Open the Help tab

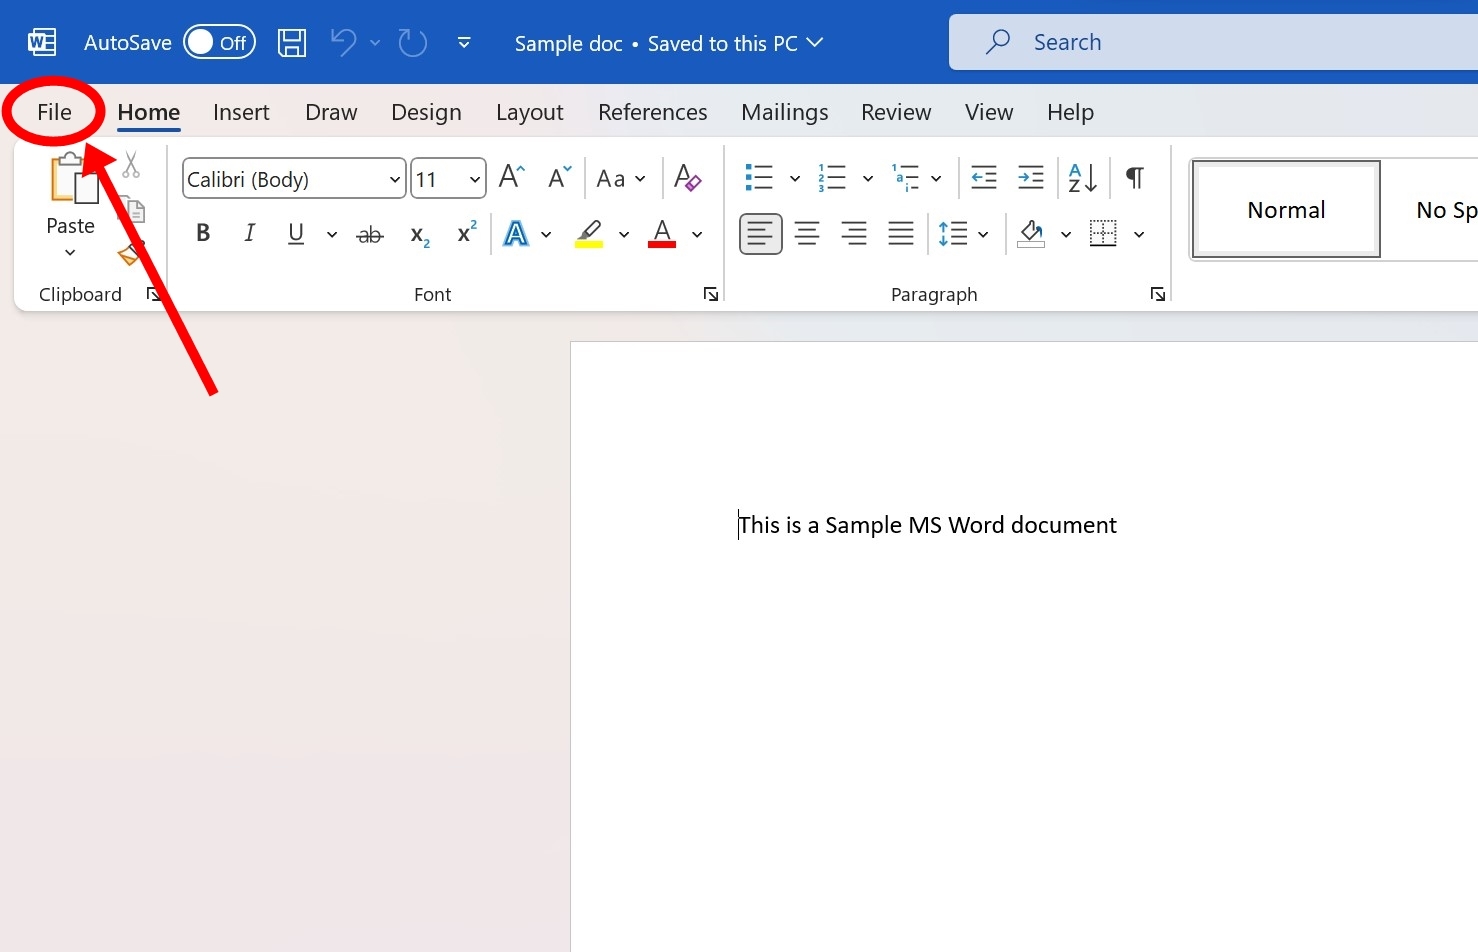coord(1070,112)
